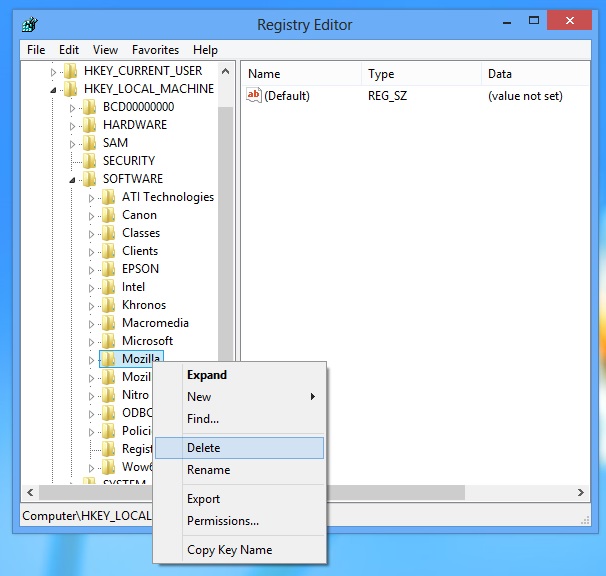The width and height of the screenshot is (606, 576).
Task: Click the Khronos folder icon
Action: (108, 305)
